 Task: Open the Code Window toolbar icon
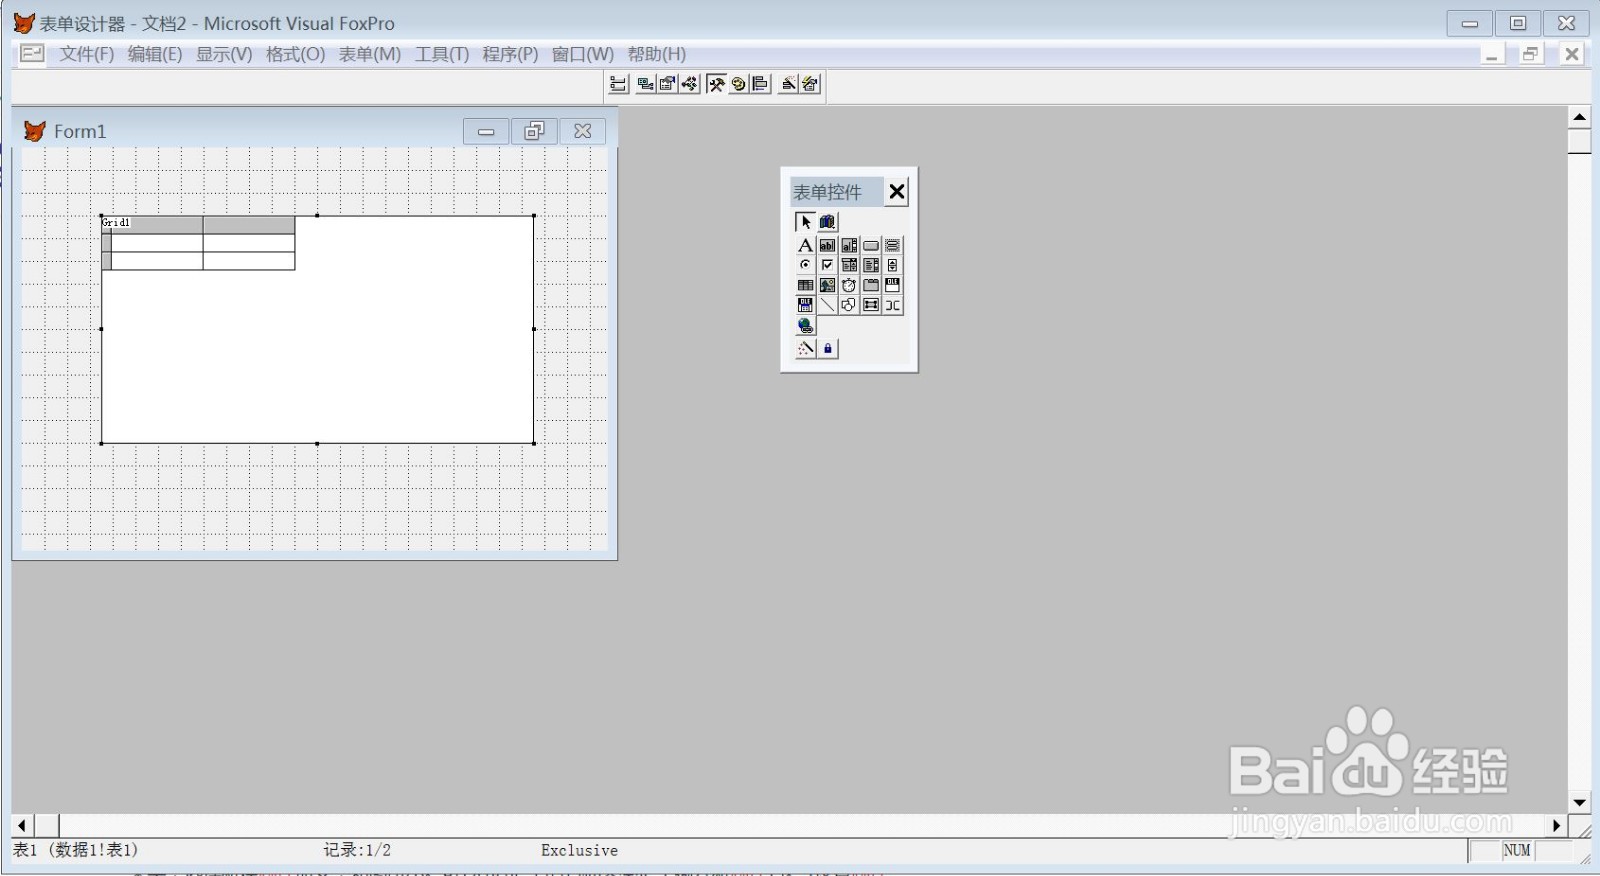(x=689, y=84)
